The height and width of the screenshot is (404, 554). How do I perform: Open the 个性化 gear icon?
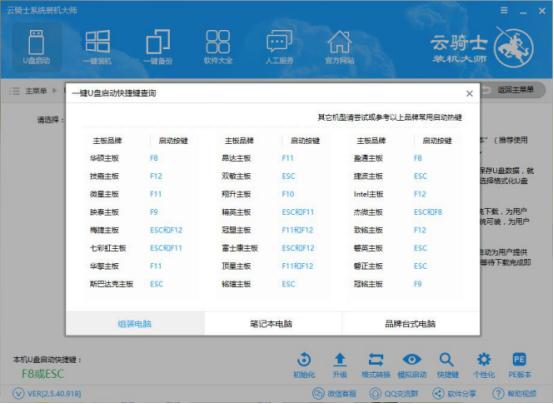[484, 365]
